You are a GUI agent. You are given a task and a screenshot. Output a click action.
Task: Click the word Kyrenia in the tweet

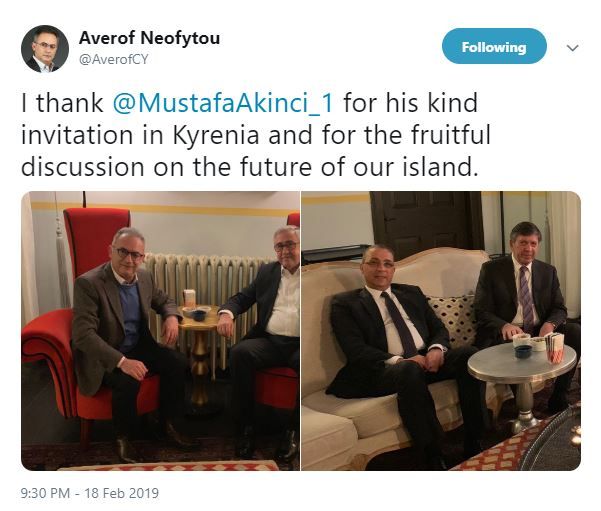pos(216,136)
